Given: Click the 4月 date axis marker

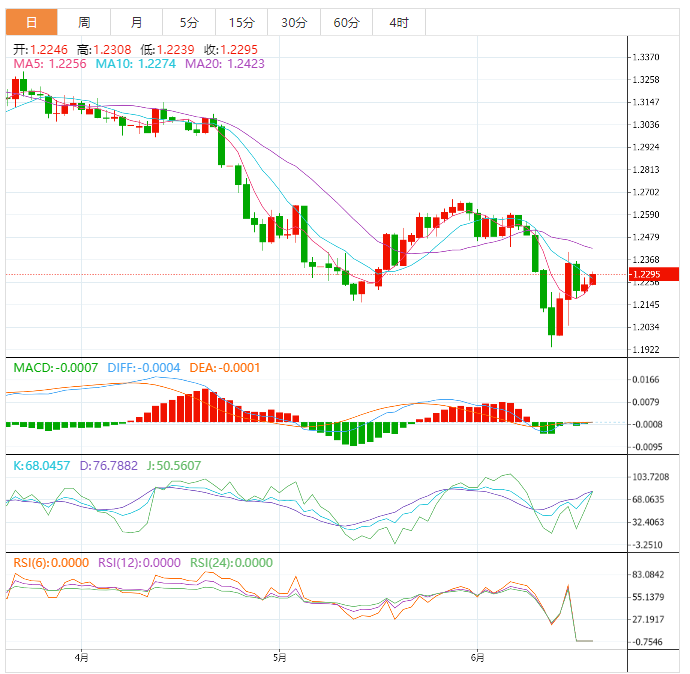Looking at the screenshot, I should pyautogui.click(x=81, y=658).
